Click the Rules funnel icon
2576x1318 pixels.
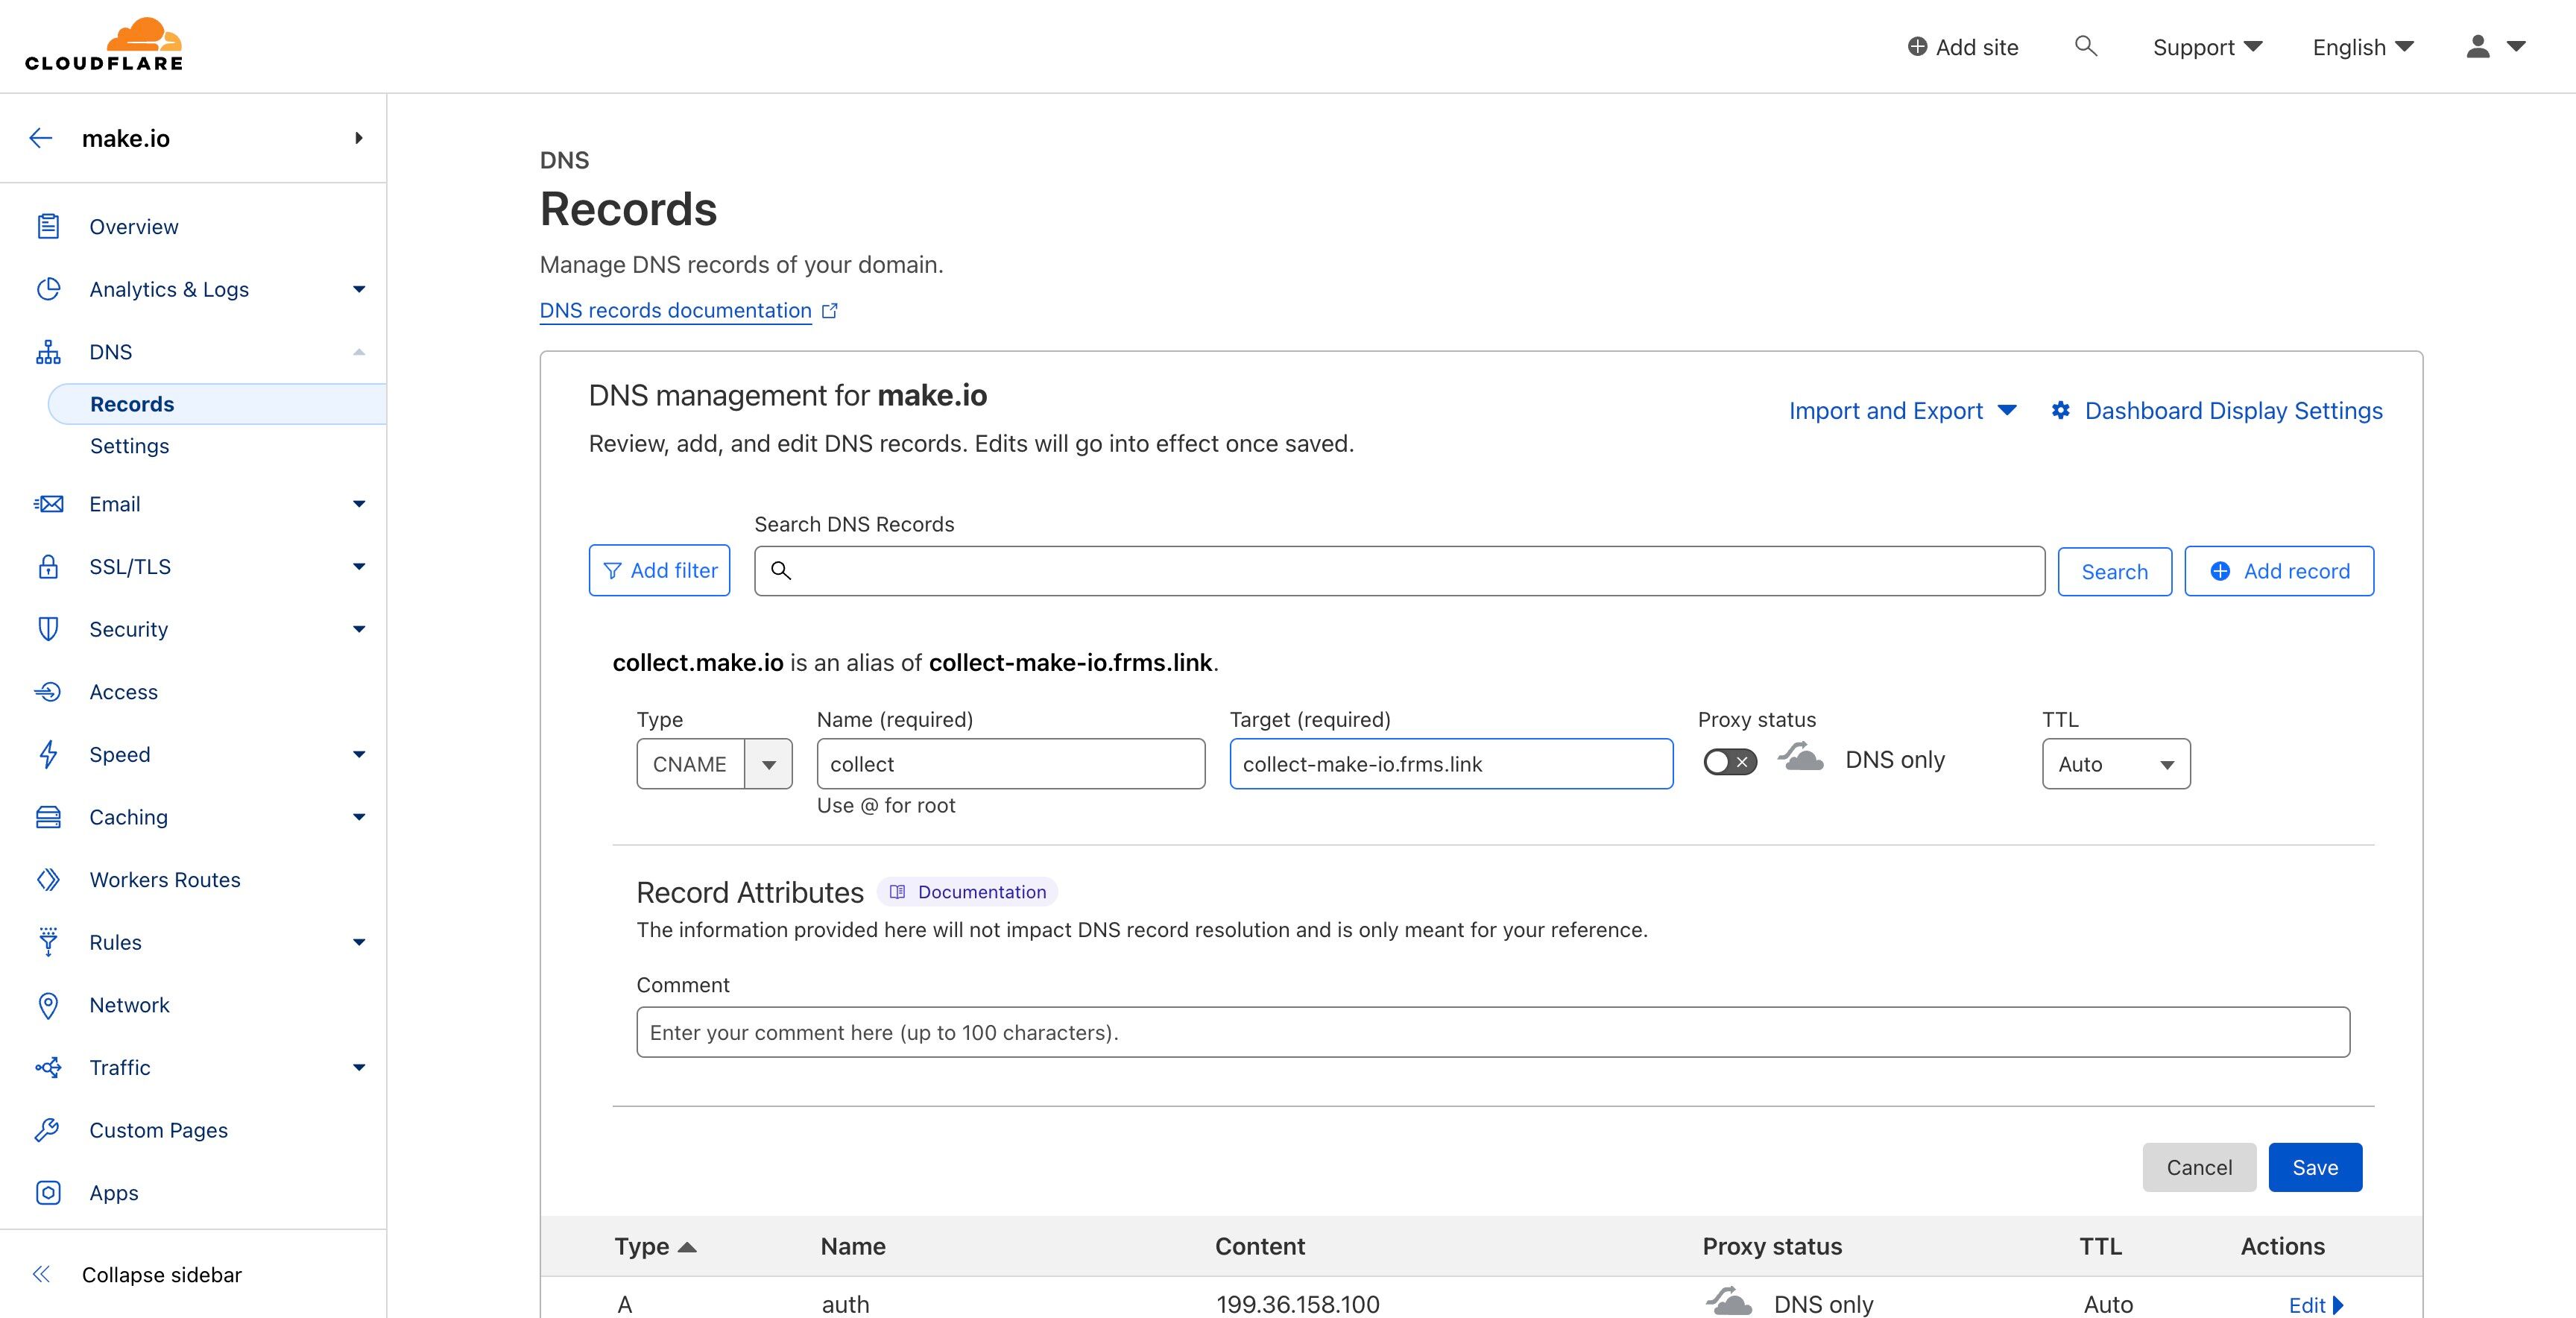tap(48, 942)
